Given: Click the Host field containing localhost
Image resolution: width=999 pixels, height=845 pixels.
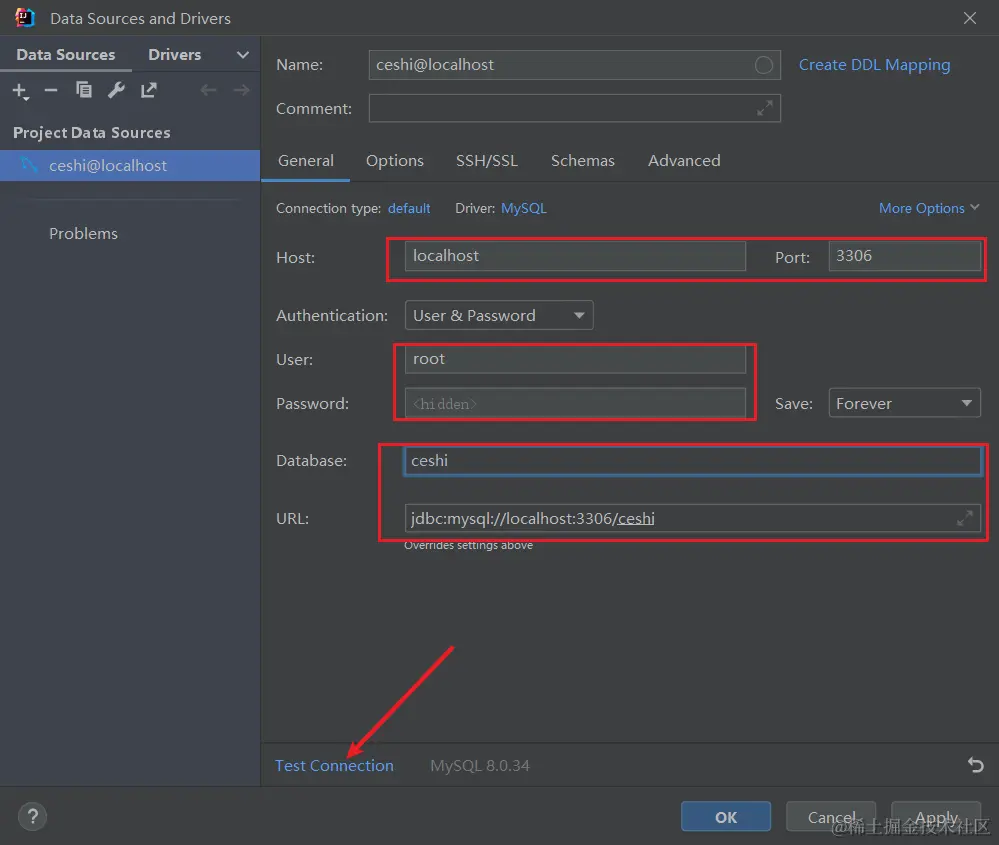Looking at the screenshot, I should pyautogui.click(x=575, y=256).
